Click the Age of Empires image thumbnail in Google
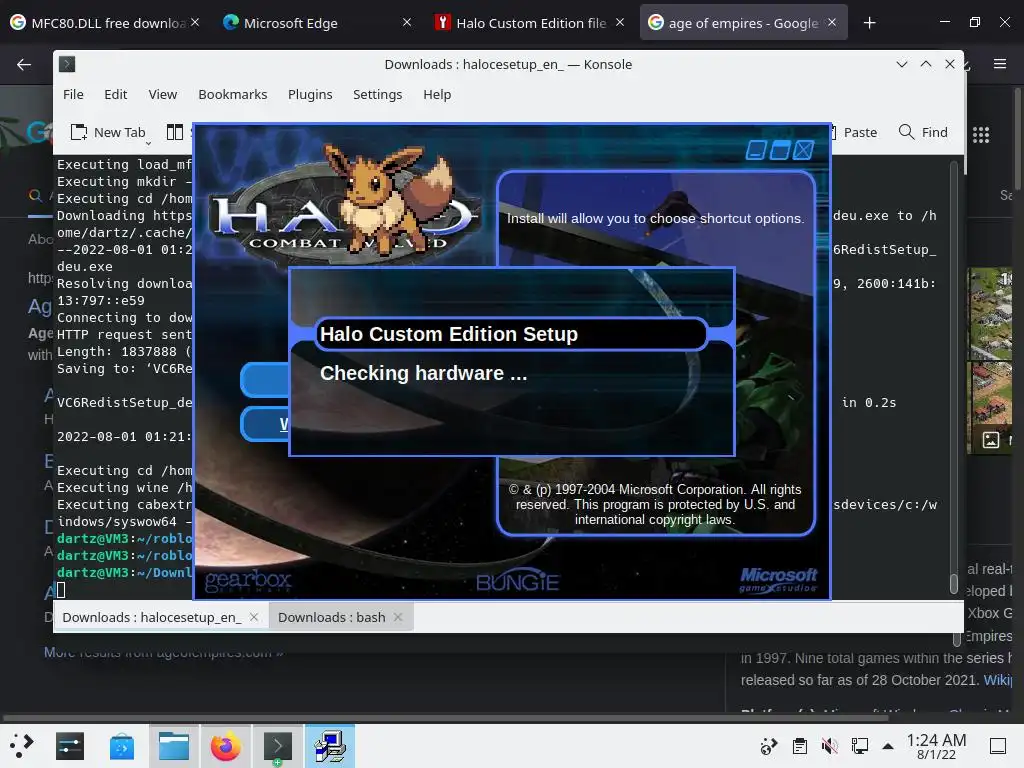This screenshot has width=1024, height=768. 989,313
